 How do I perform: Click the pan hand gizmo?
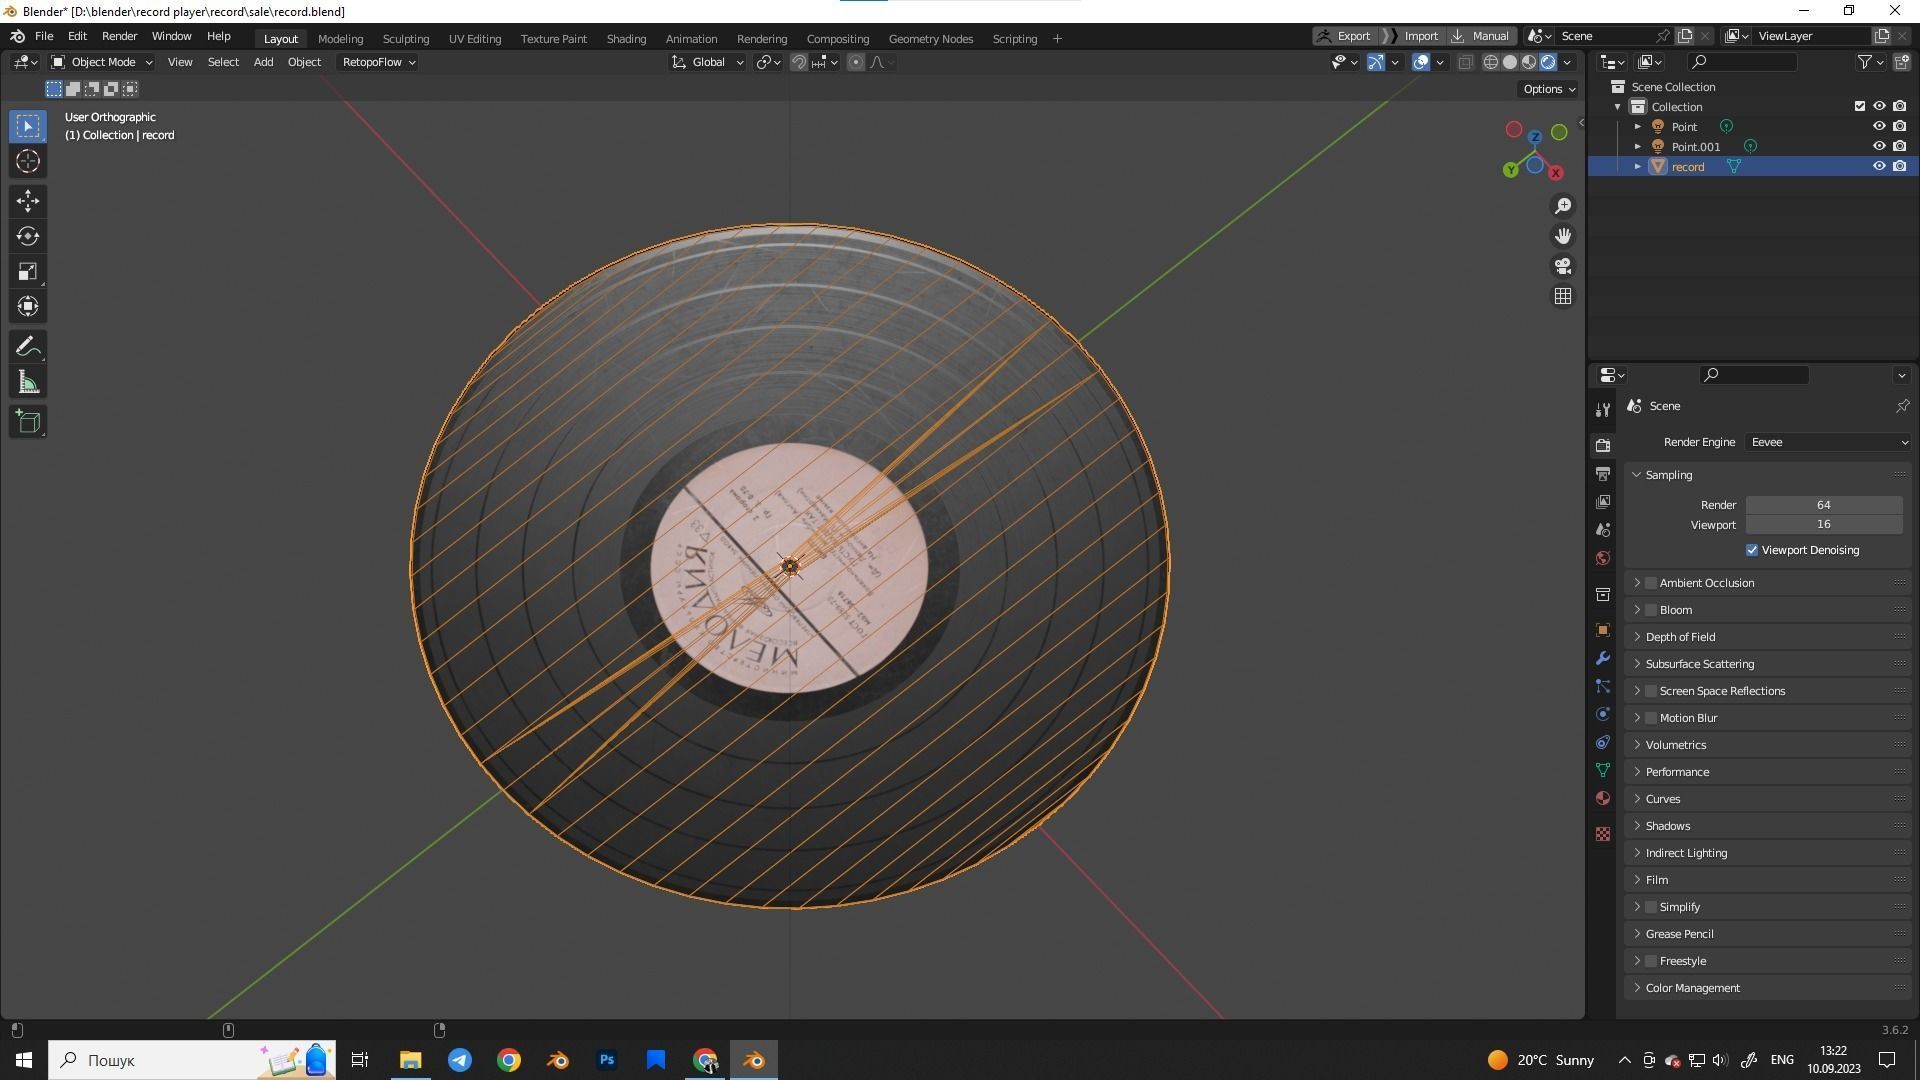coord(1563,236)
